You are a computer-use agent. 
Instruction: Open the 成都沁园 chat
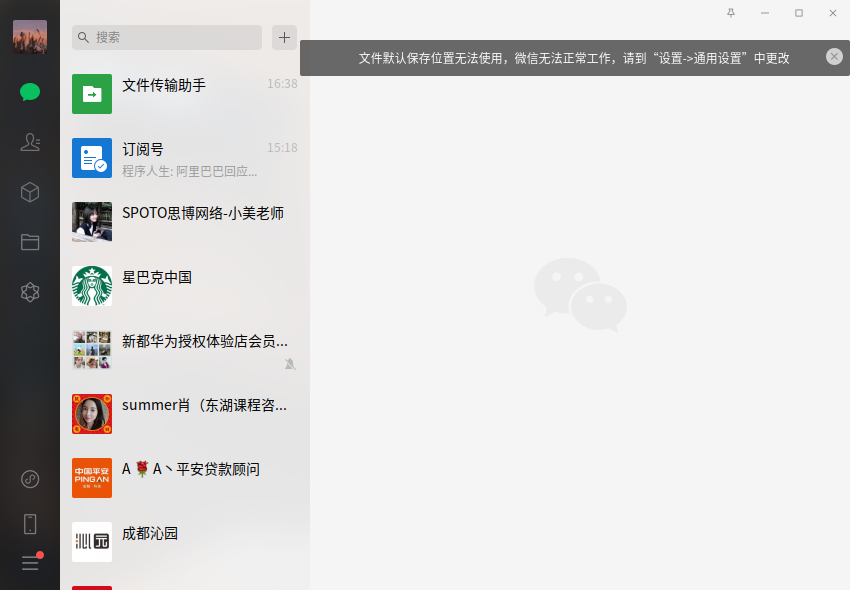pyautogui.click(x=185, y=542)
